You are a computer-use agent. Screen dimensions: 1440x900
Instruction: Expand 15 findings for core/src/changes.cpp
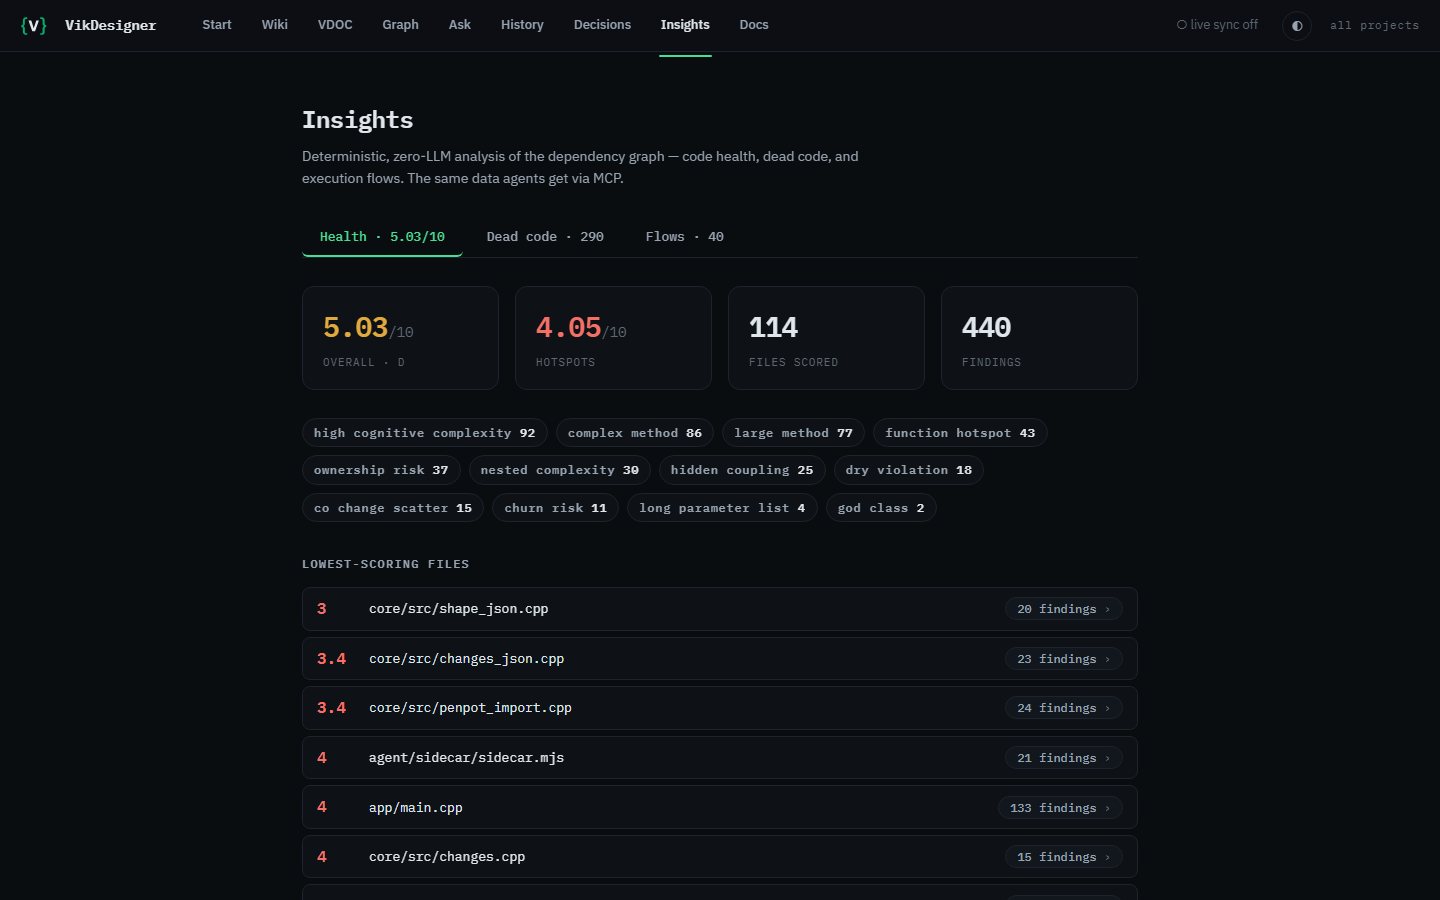(x=1063, y=857)
